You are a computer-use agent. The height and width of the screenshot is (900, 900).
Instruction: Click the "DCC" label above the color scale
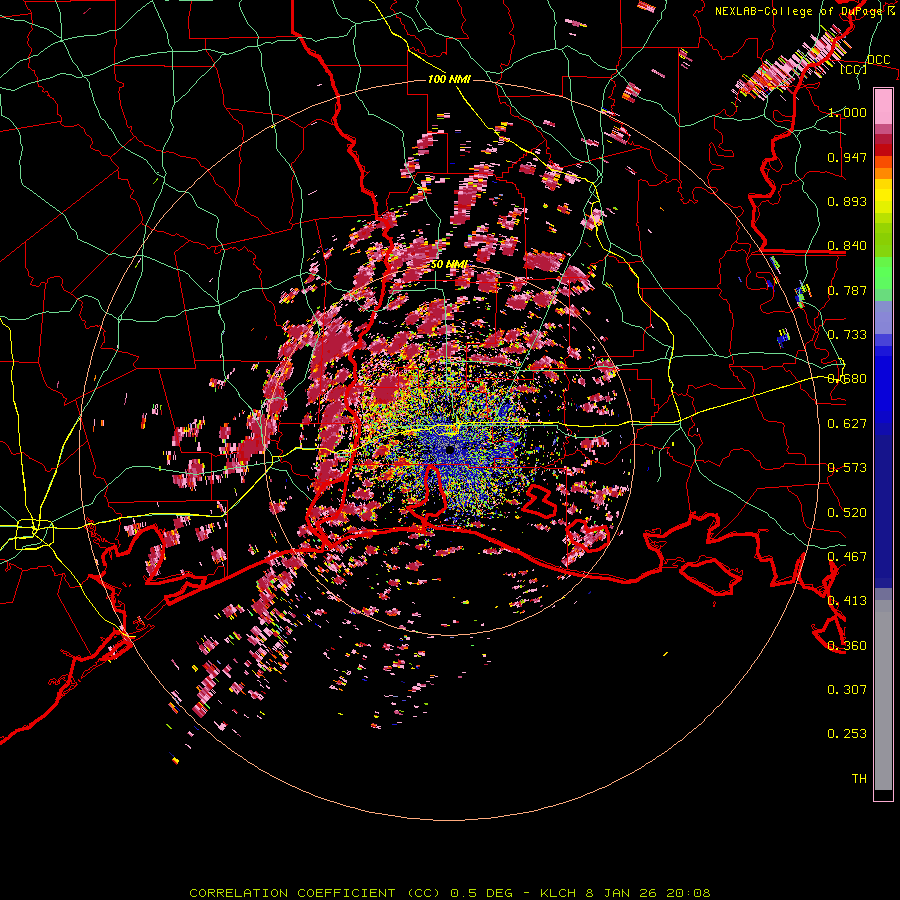[x=878, y=60]
